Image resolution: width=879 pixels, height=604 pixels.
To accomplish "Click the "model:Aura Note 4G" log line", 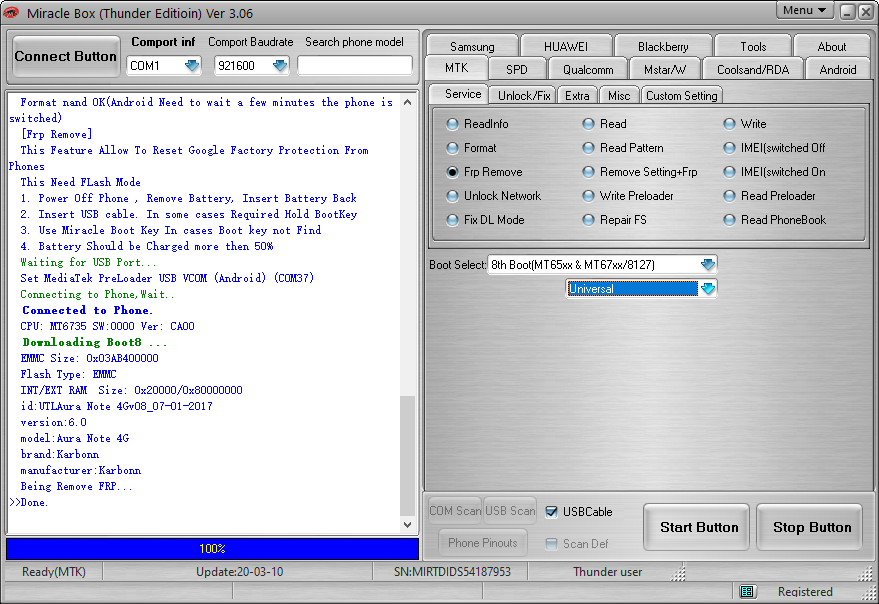I will pyautogui.click(x=75, y=438).
